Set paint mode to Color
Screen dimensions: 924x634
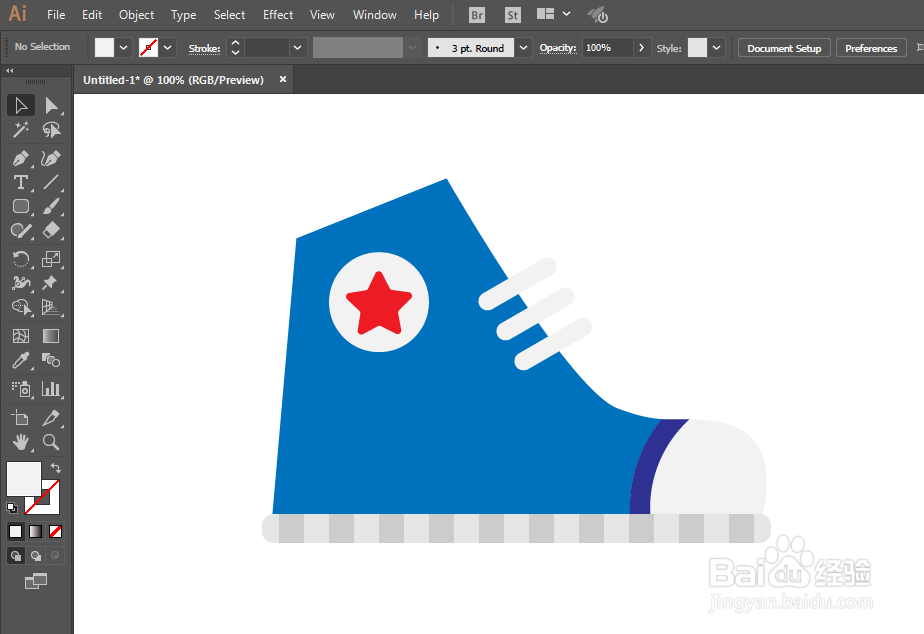16,531
